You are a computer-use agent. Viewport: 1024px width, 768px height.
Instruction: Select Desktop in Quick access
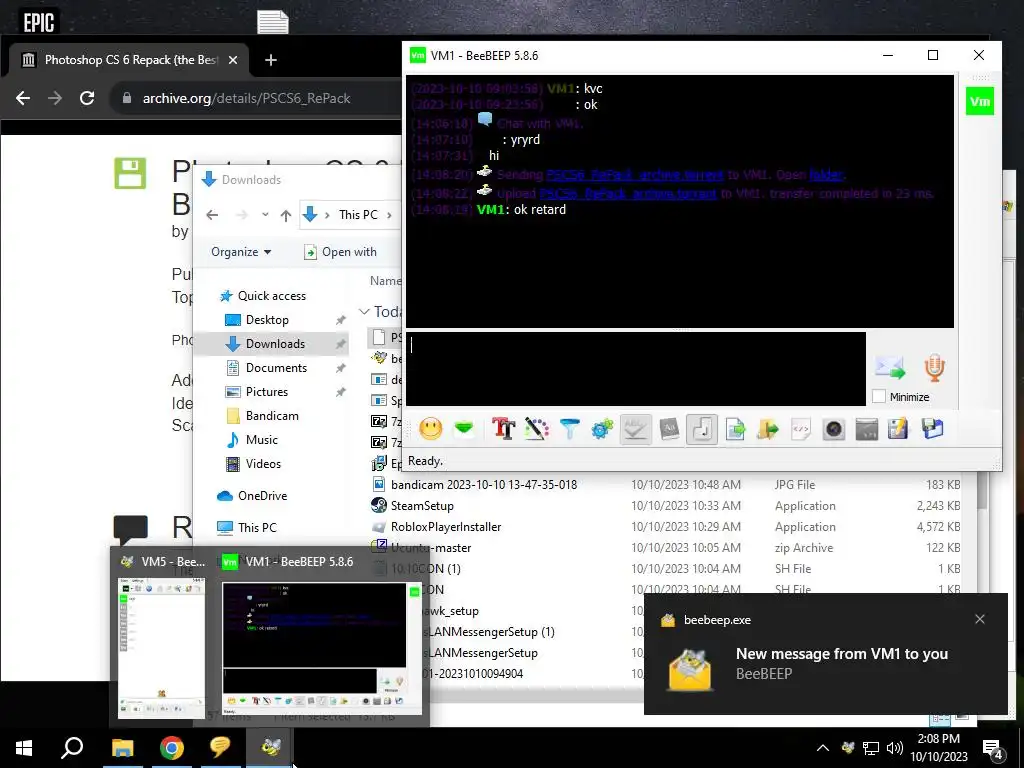coord(267,320)
